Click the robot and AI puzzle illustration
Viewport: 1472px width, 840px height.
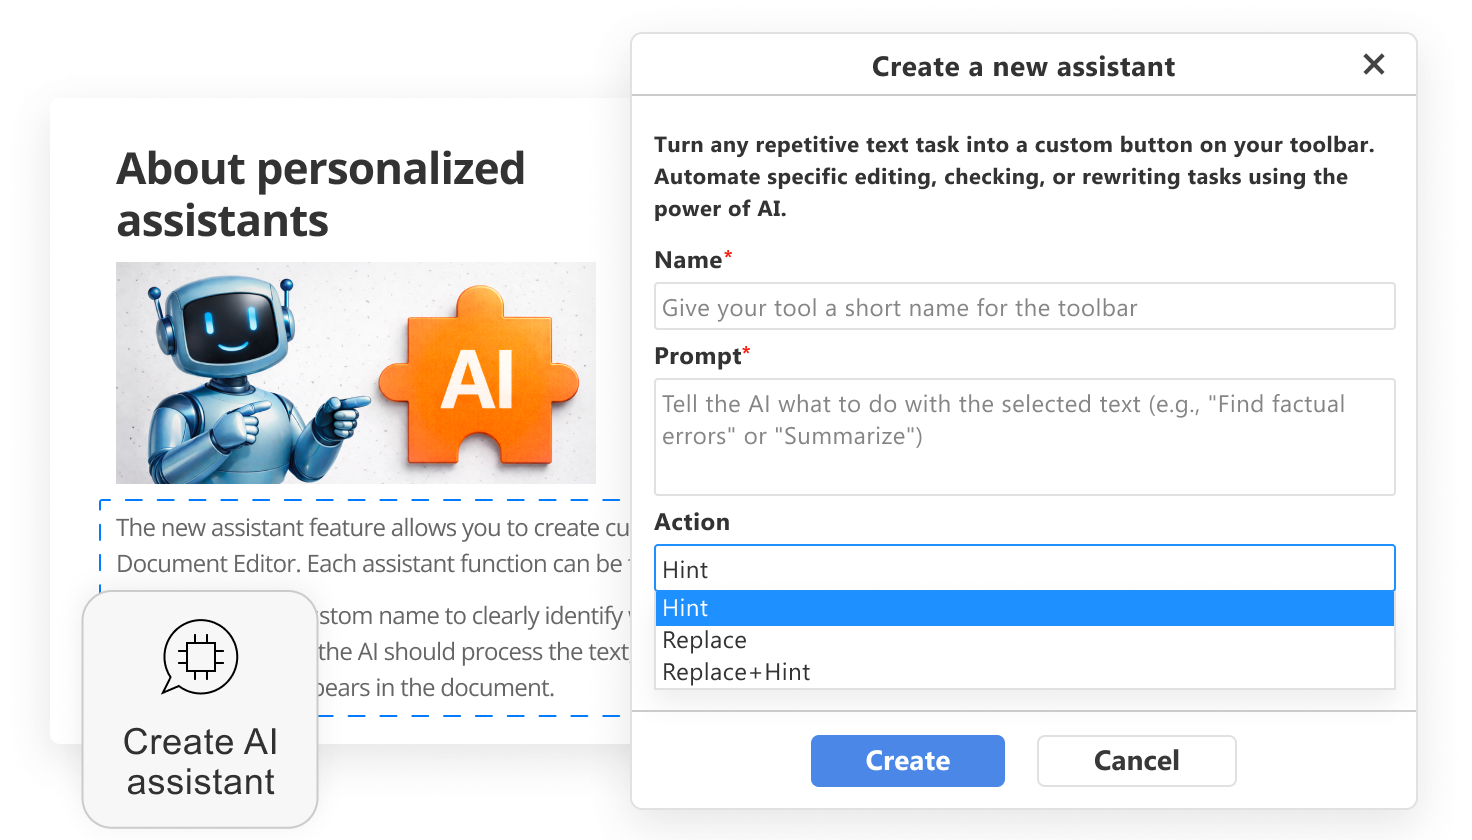[356, 373]
